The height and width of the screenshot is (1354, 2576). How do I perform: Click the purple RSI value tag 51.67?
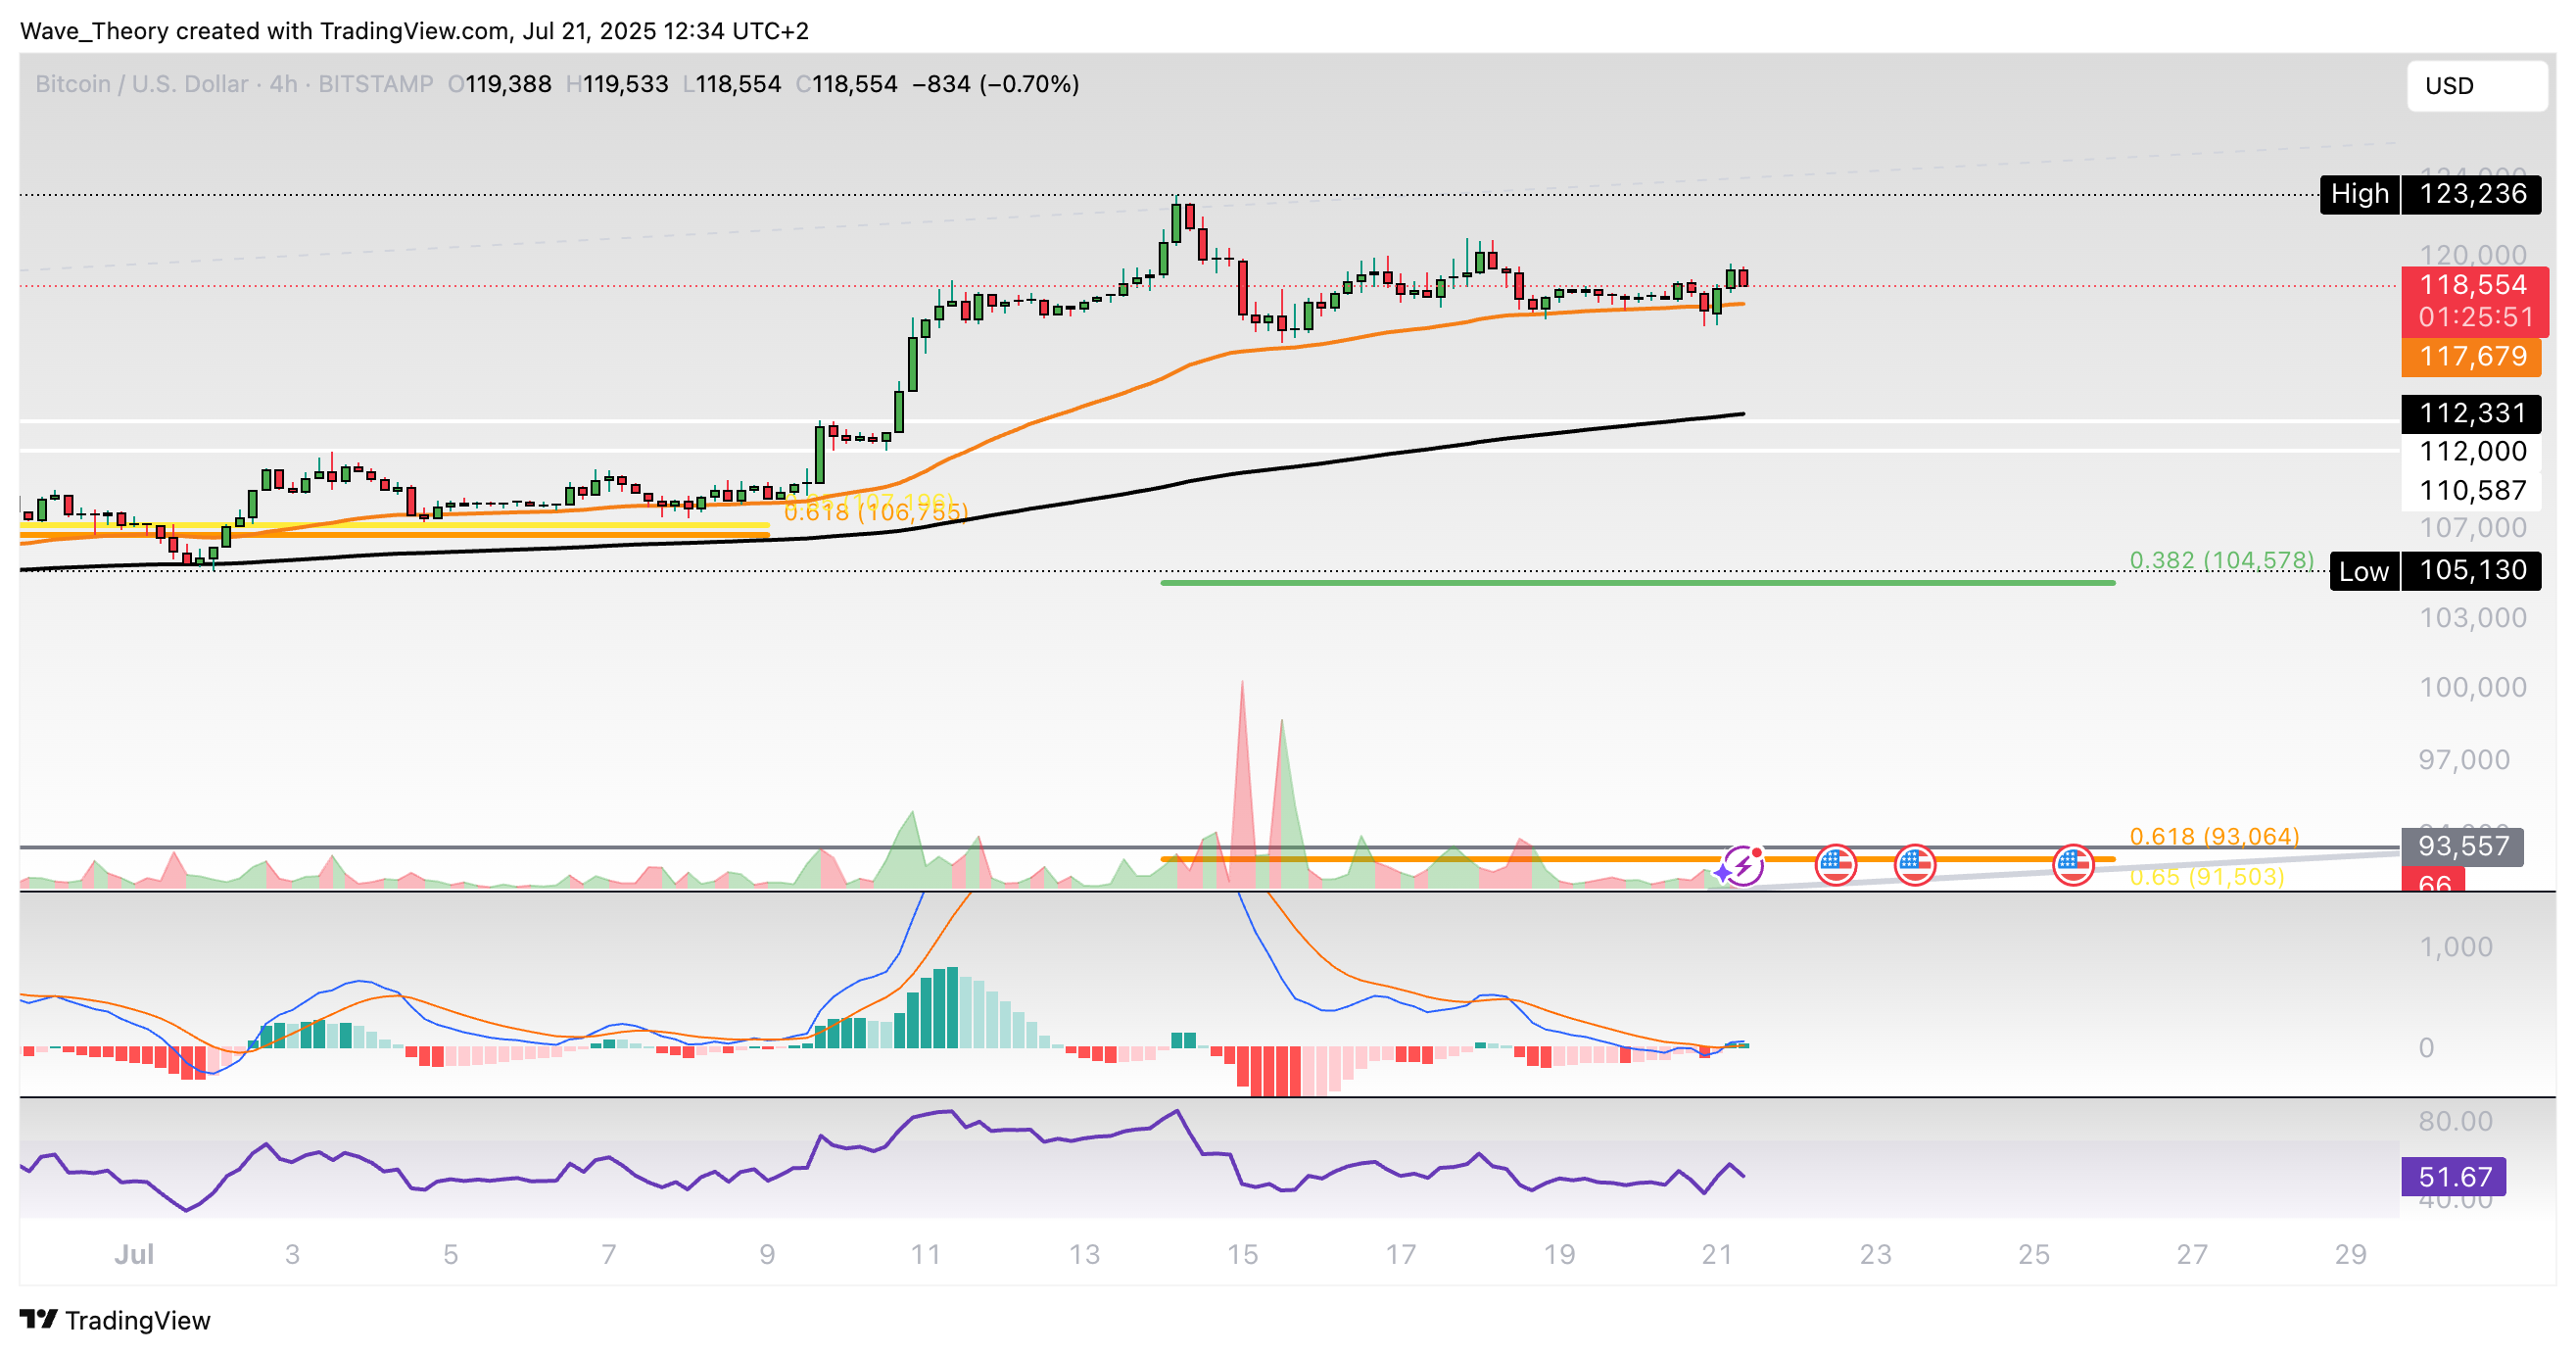(x=2453, y=1176)
